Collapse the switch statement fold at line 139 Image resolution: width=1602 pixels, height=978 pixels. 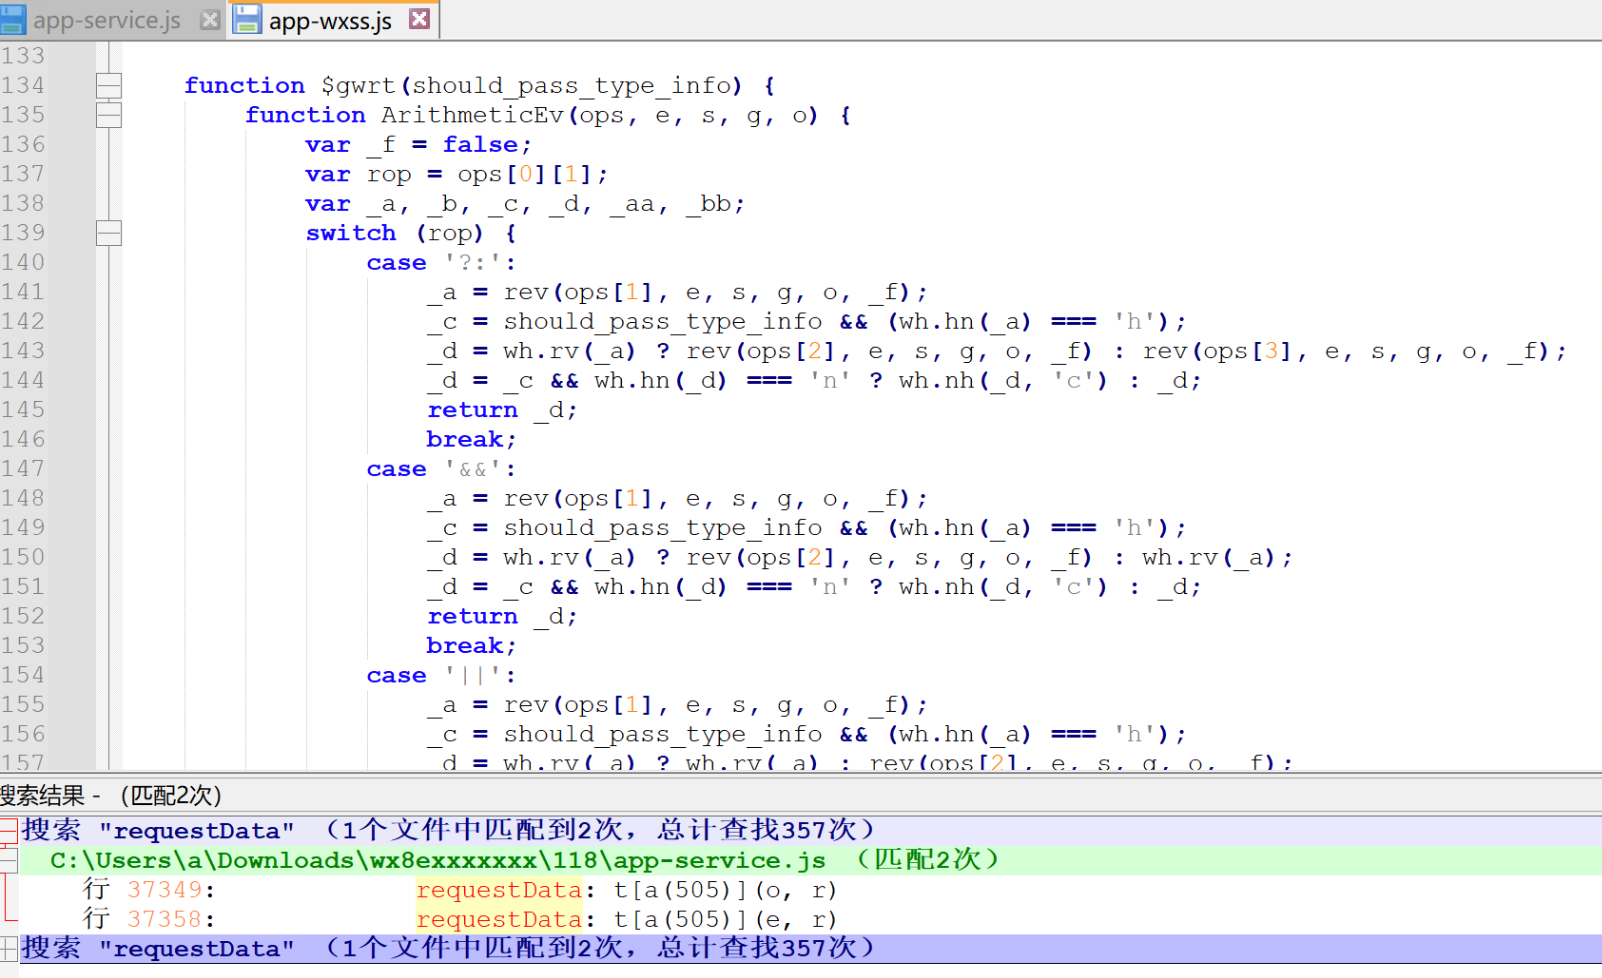[109, 233]
